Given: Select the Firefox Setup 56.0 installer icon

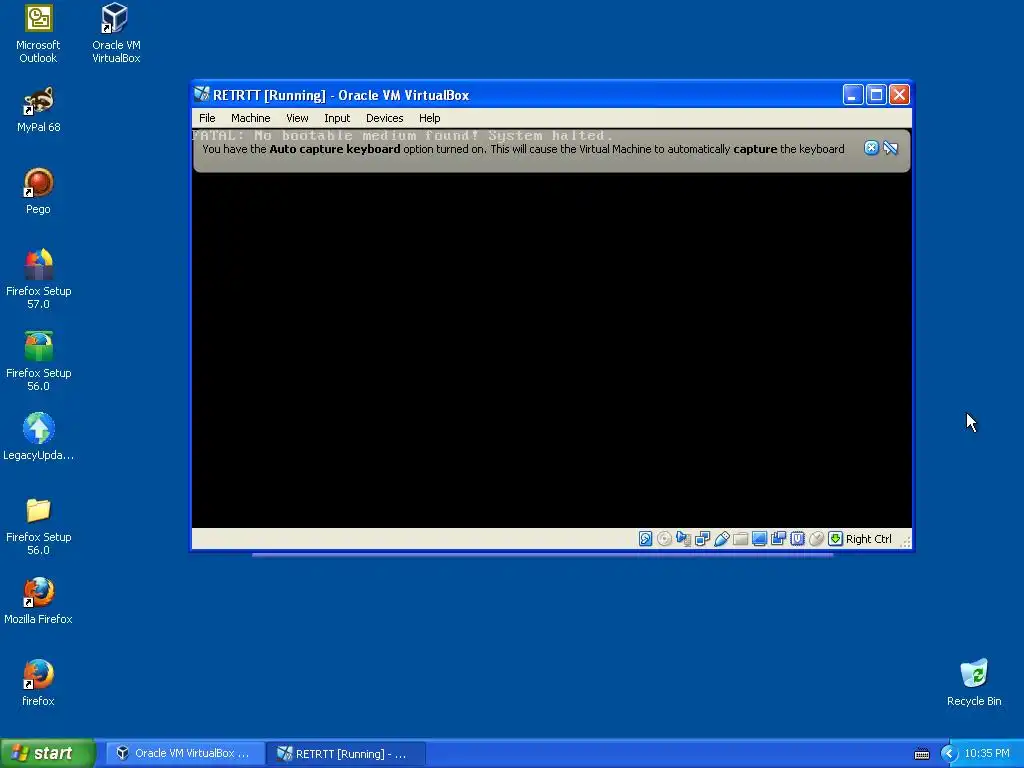Looking at the screenshot, I should click(39, 362).
